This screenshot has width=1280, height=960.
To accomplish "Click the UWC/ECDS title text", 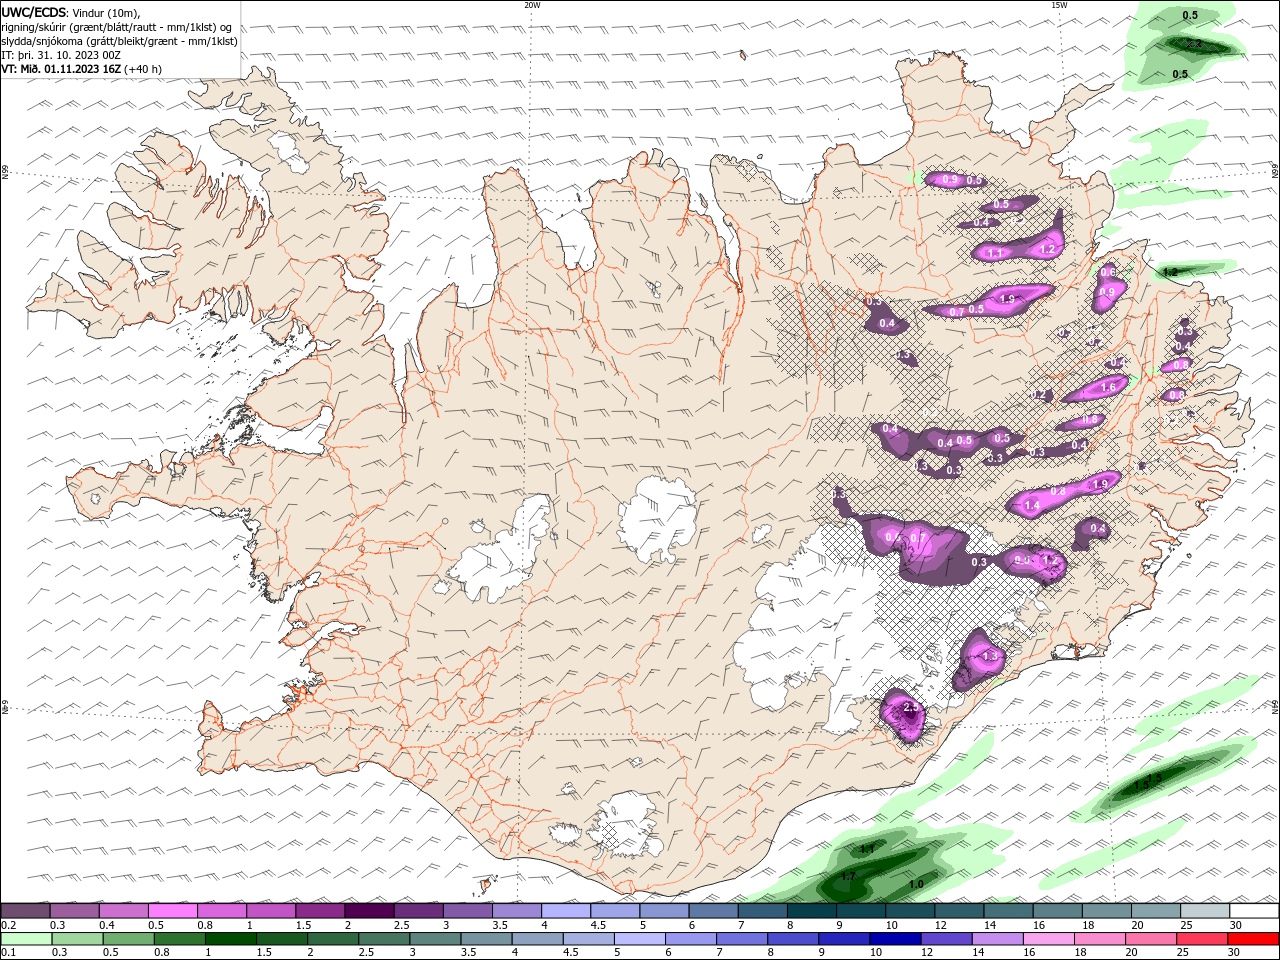I will click(x=33, y=11).
